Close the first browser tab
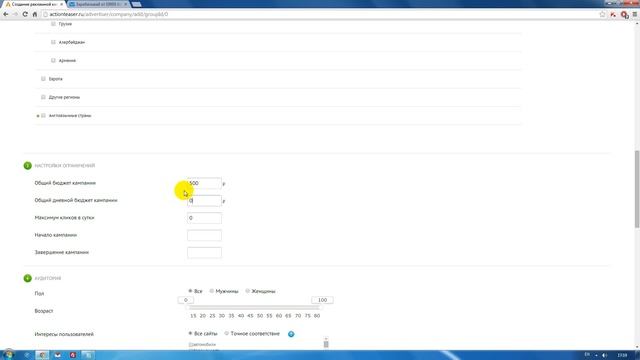The width and height of the screenshot is (640, 360). pos(61,4)
